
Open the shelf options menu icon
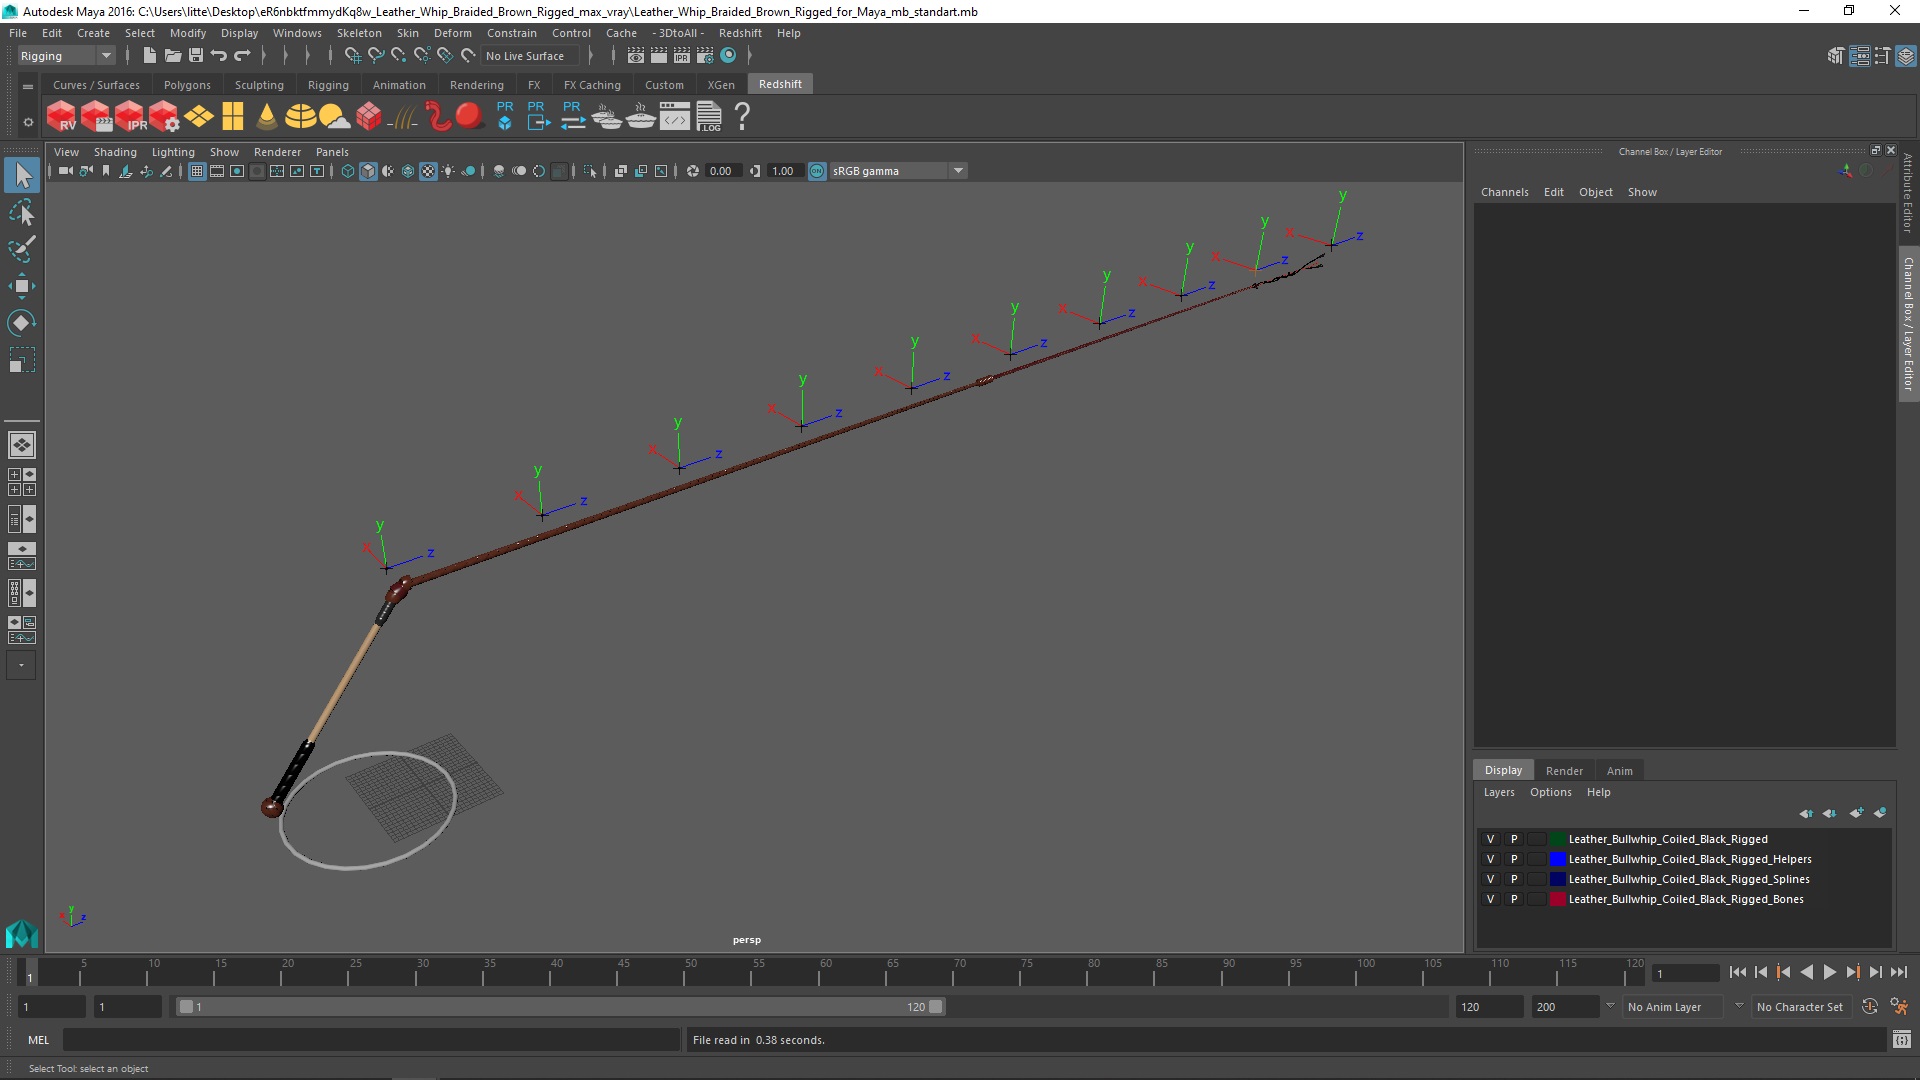click(28, 122)
